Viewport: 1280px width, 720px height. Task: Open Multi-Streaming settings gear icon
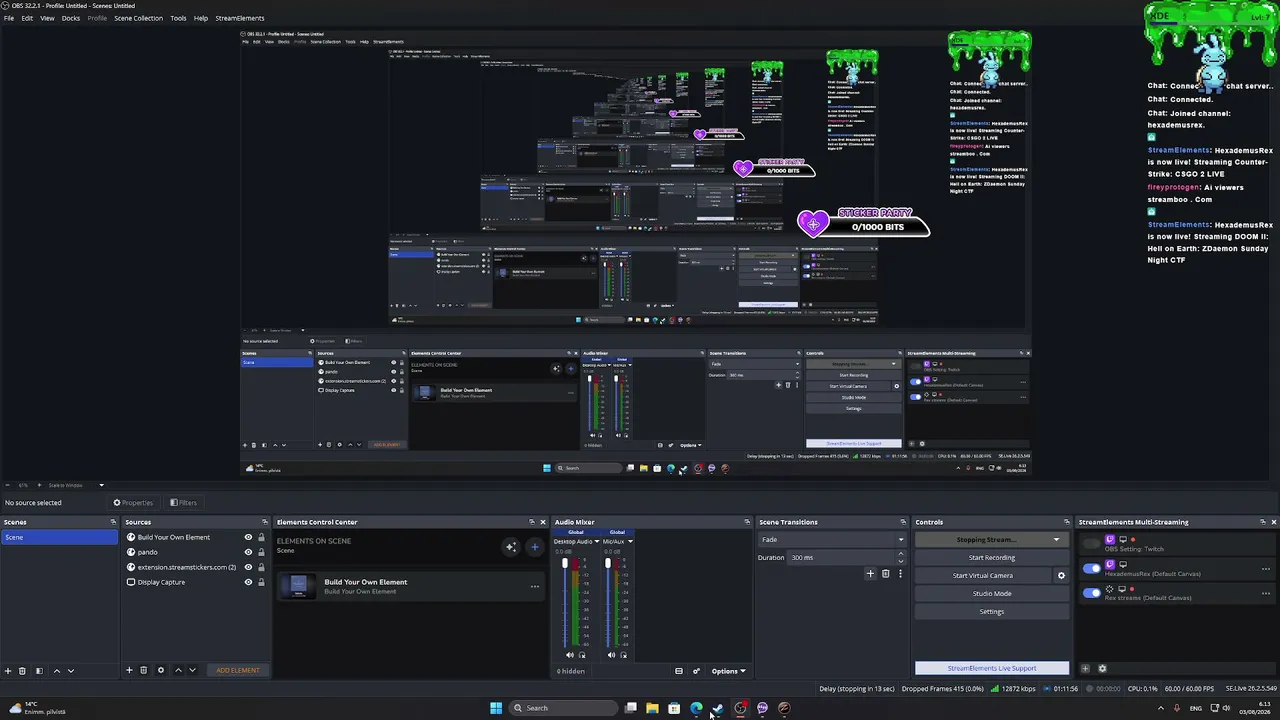(x=1102, y=669)
